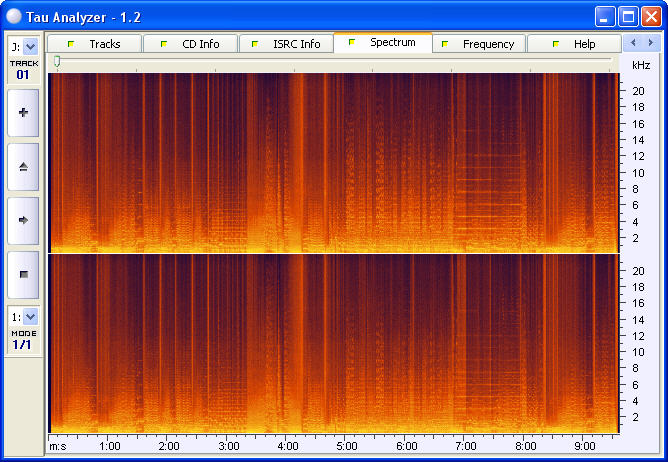The image size is (668, 462).
Task: Open the 1: mode dropdown
Action: tap(30, 316)
